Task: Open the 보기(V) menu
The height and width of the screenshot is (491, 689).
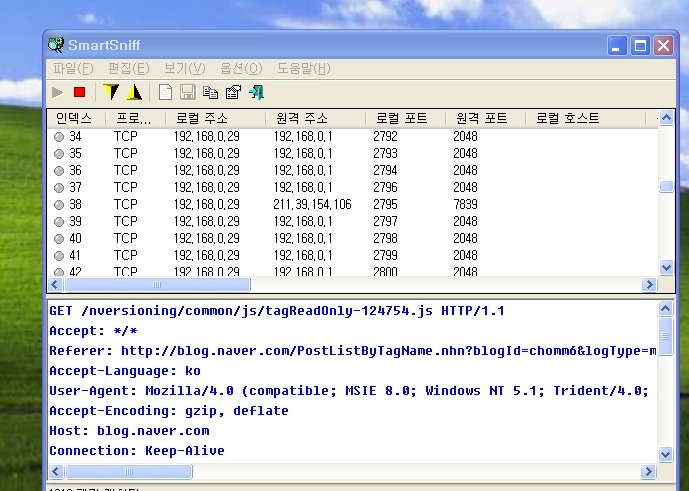Action: point(184,69)
